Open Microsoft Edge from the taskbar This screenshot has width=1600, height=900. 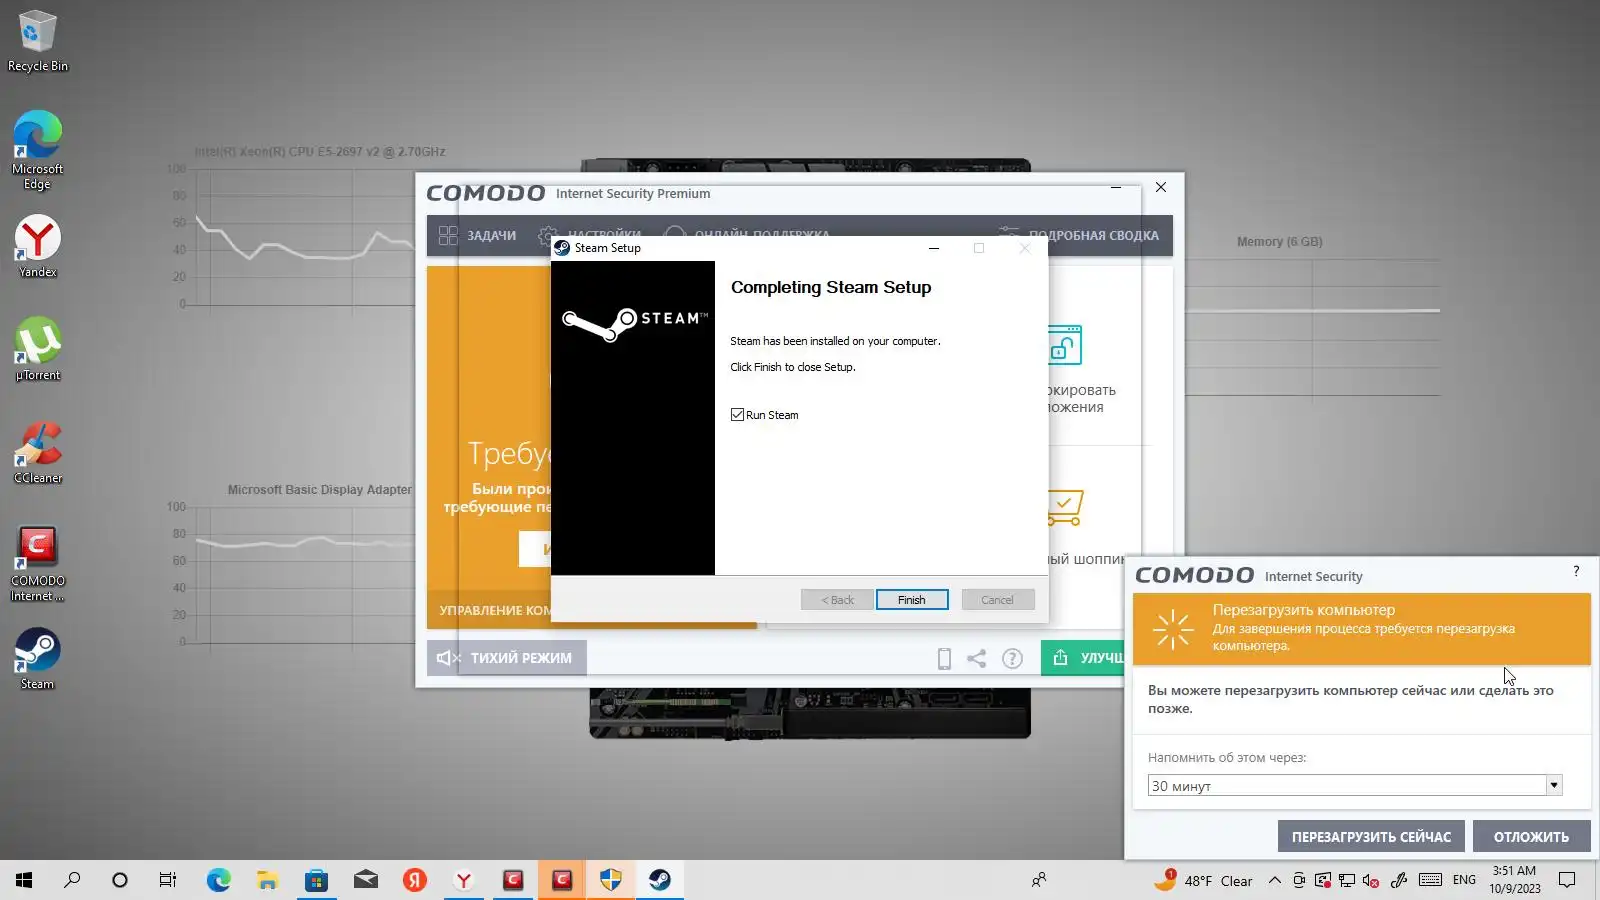click(218, 880)
